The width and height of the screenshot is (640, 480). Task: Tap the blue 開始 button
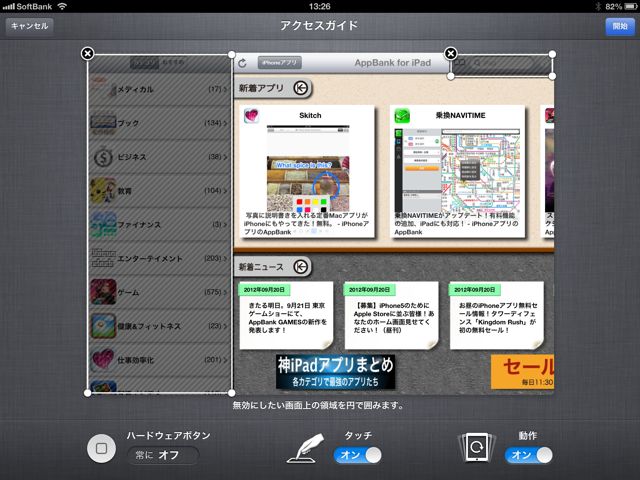tap(620, 26)
